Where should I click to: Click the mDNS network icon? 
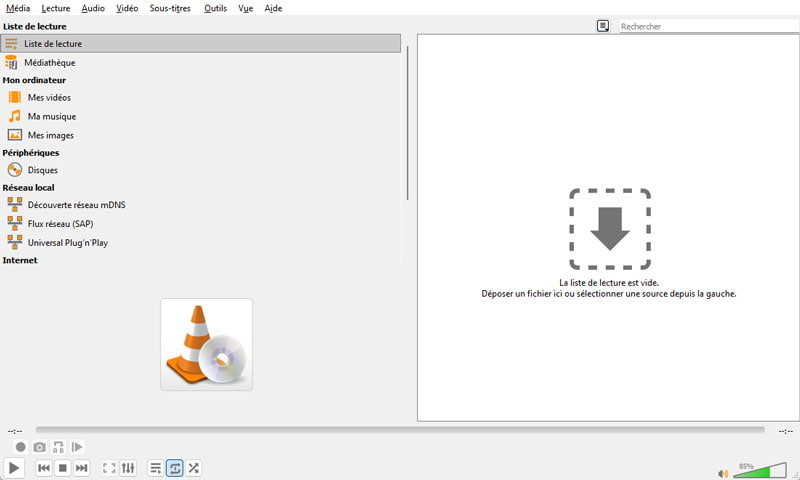(x=15, y=205)
